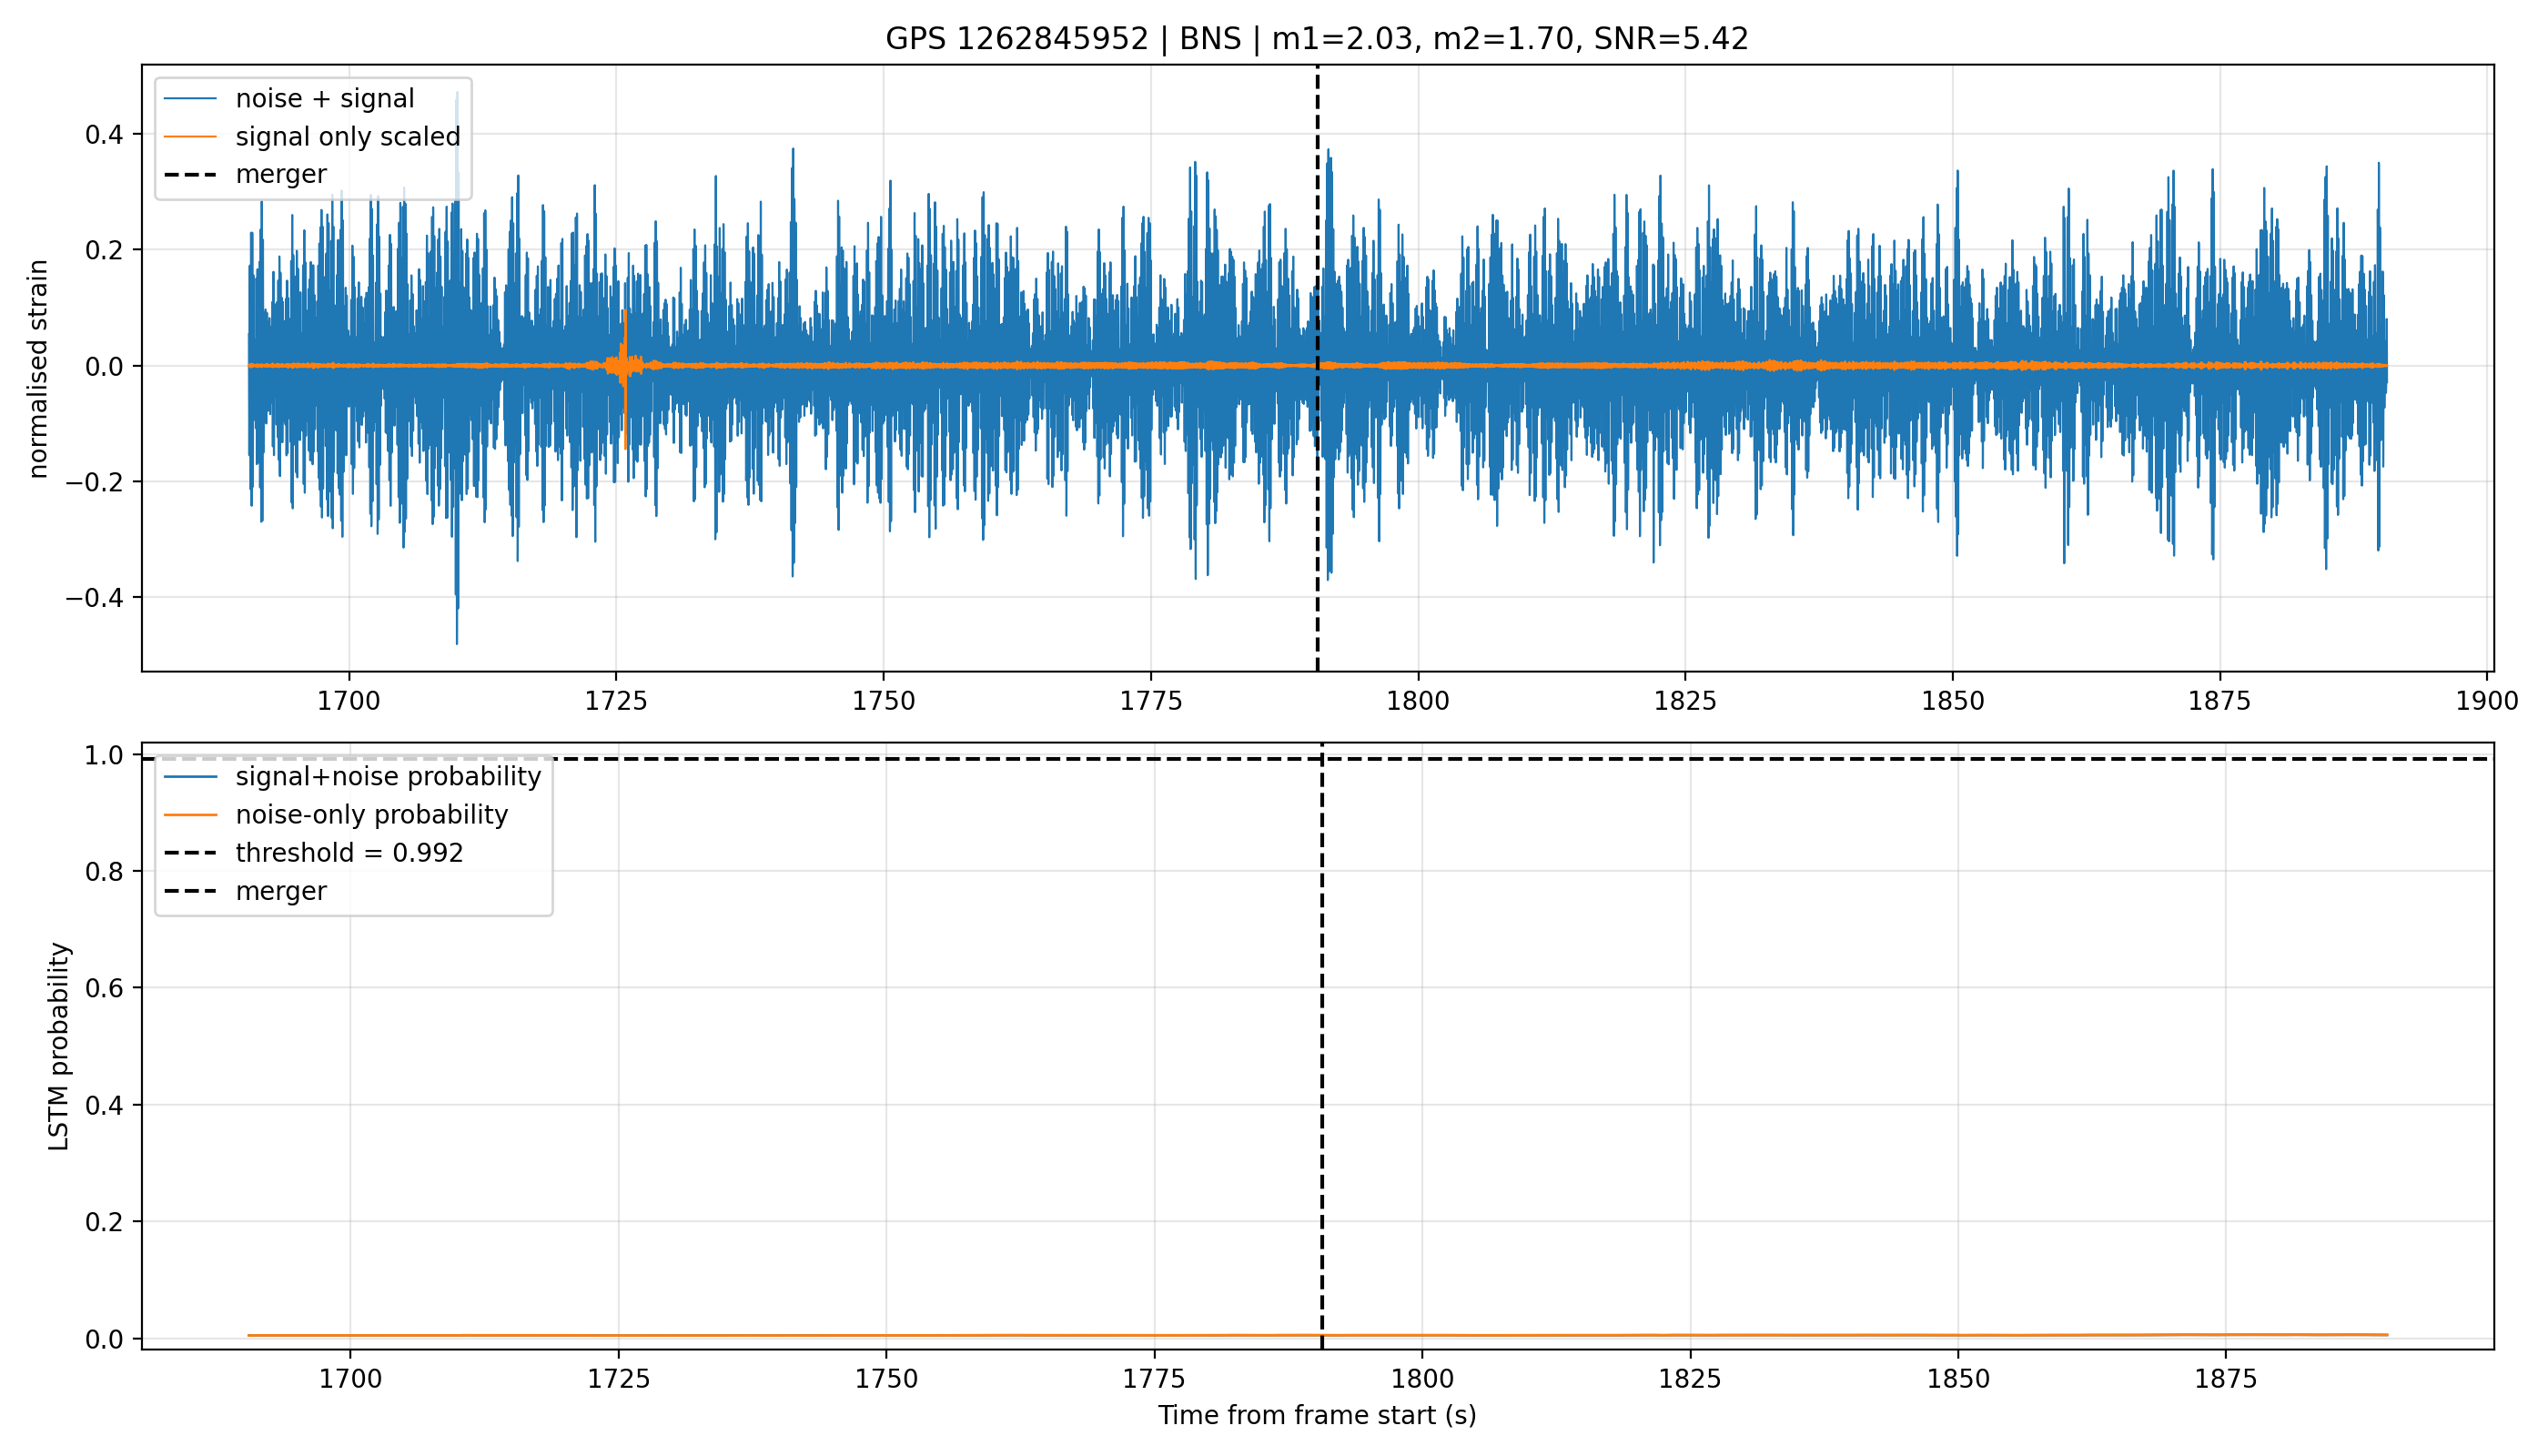Click the 'normalised strain' y-axis label

click(38, 369)
